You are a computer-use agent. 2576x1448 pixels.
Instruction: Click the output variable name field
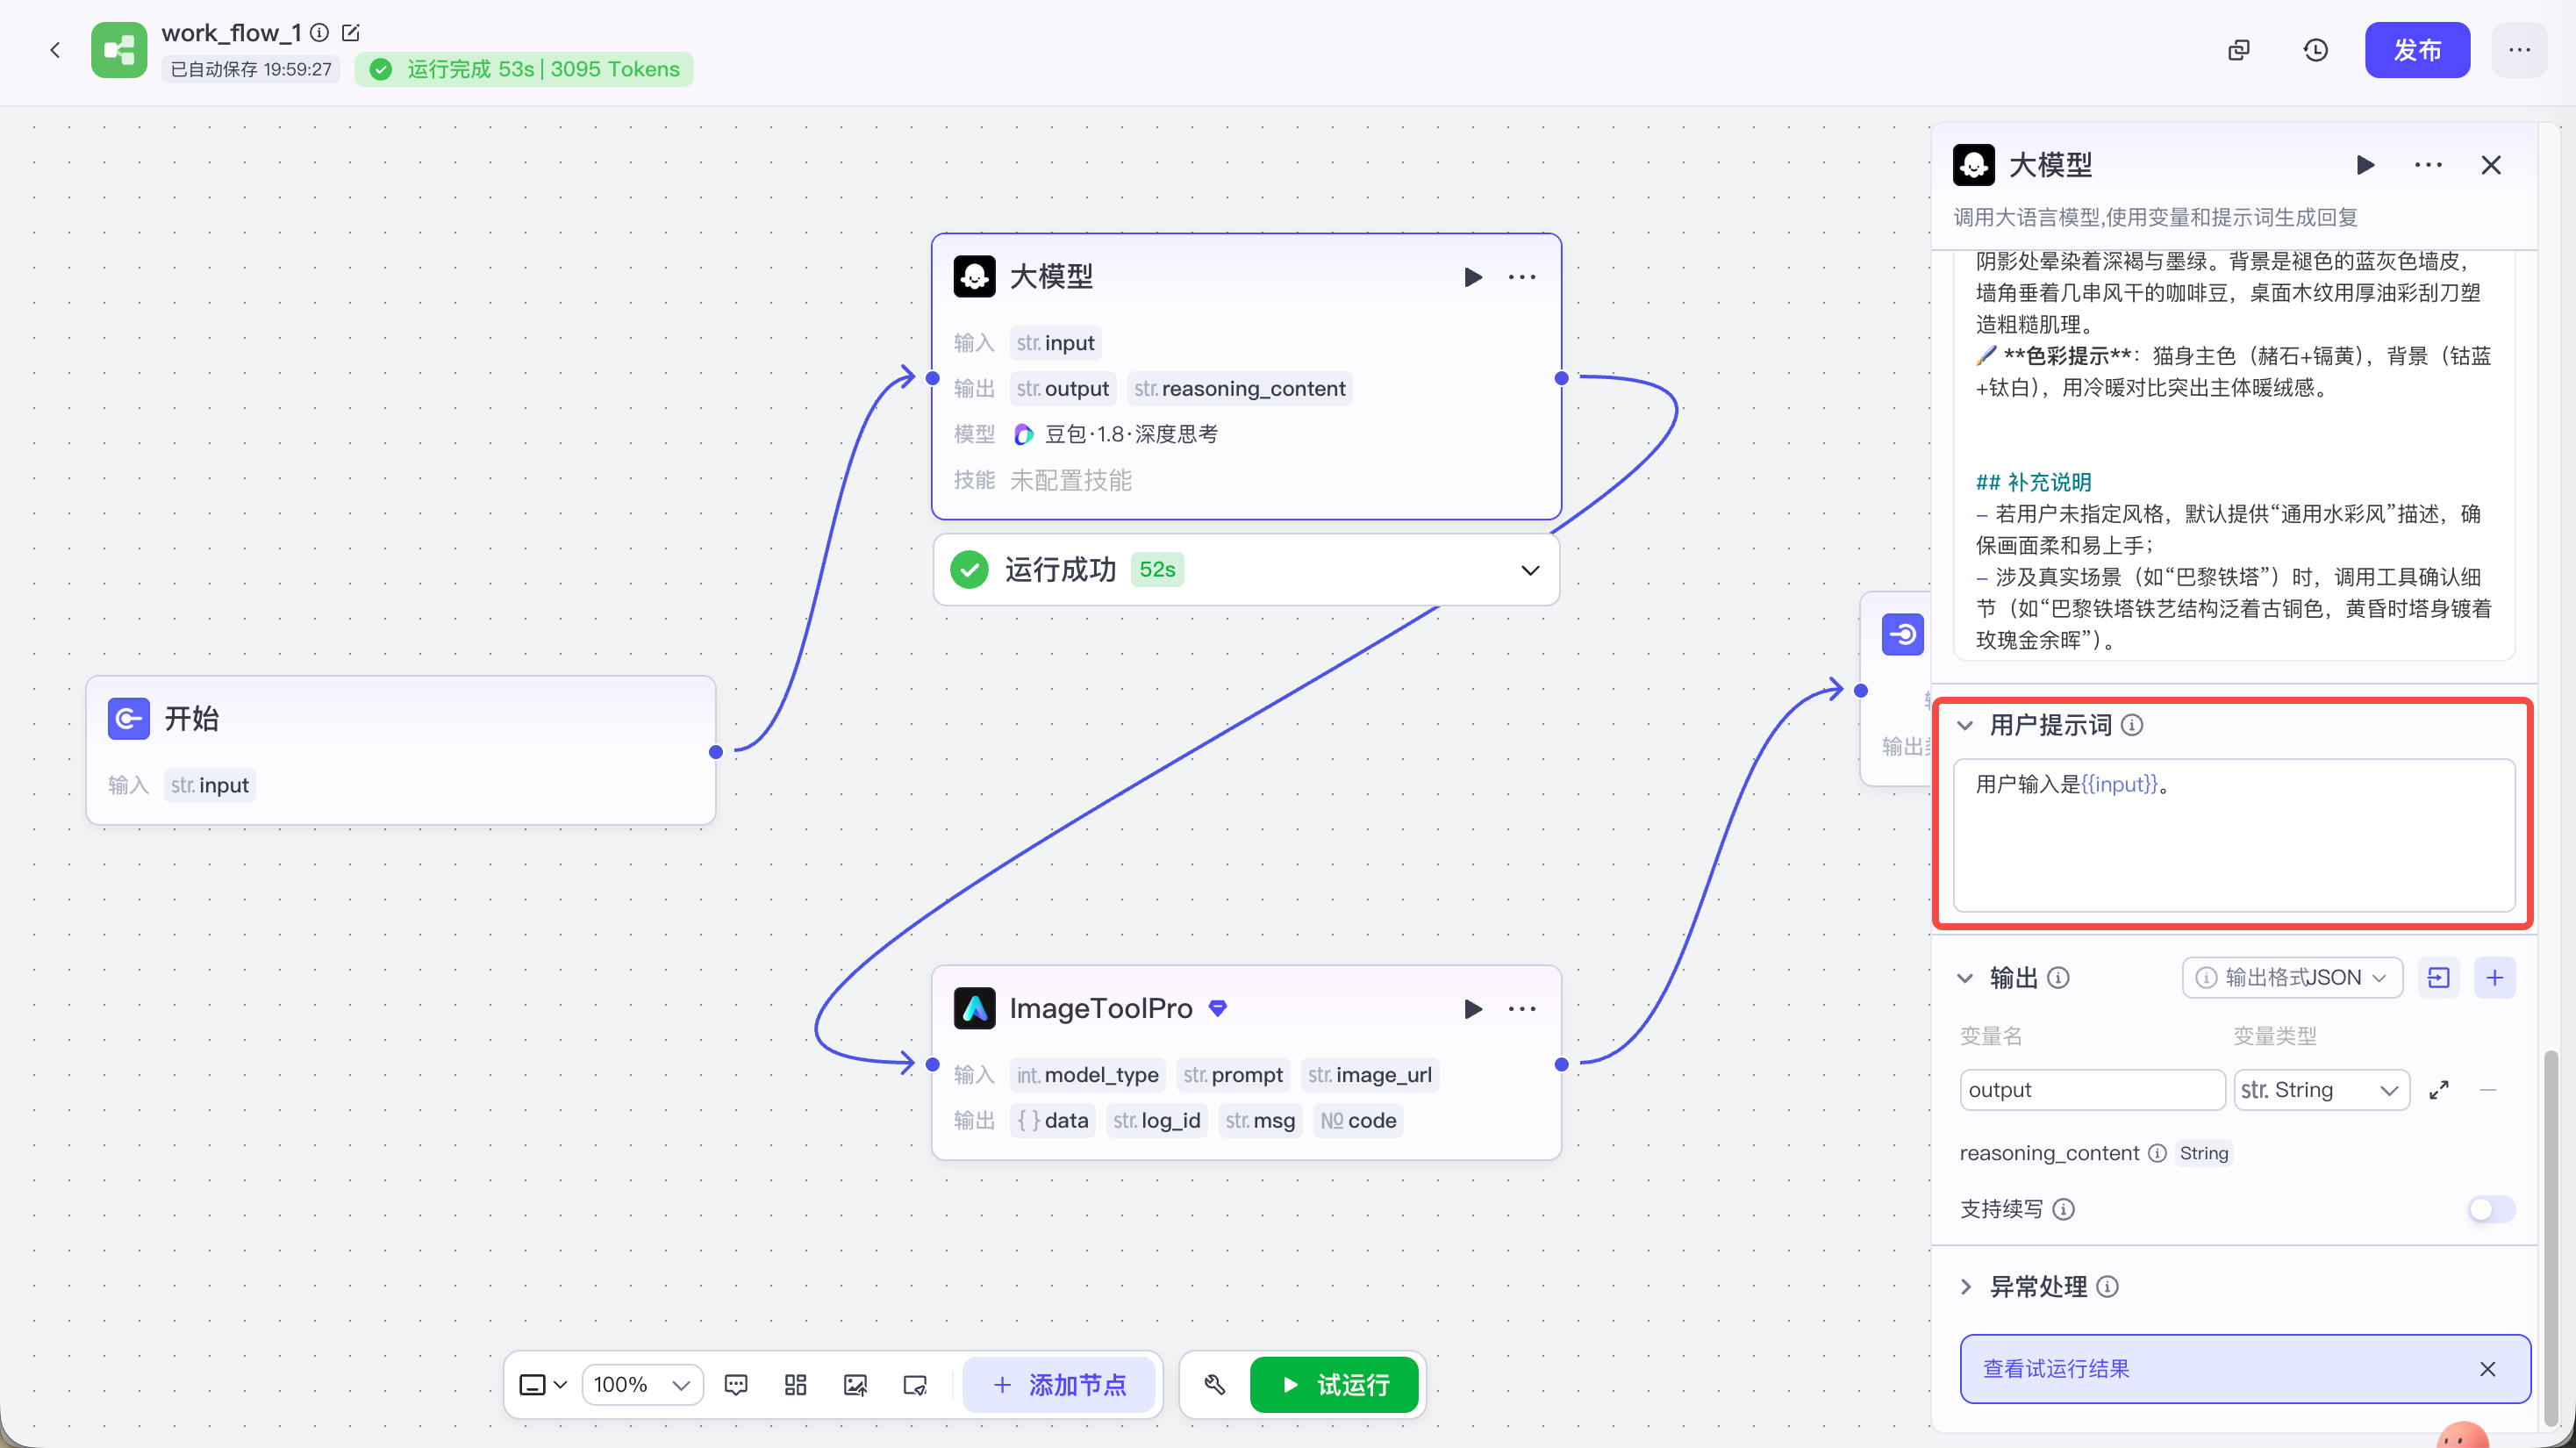click(x=2092, y=1090)
